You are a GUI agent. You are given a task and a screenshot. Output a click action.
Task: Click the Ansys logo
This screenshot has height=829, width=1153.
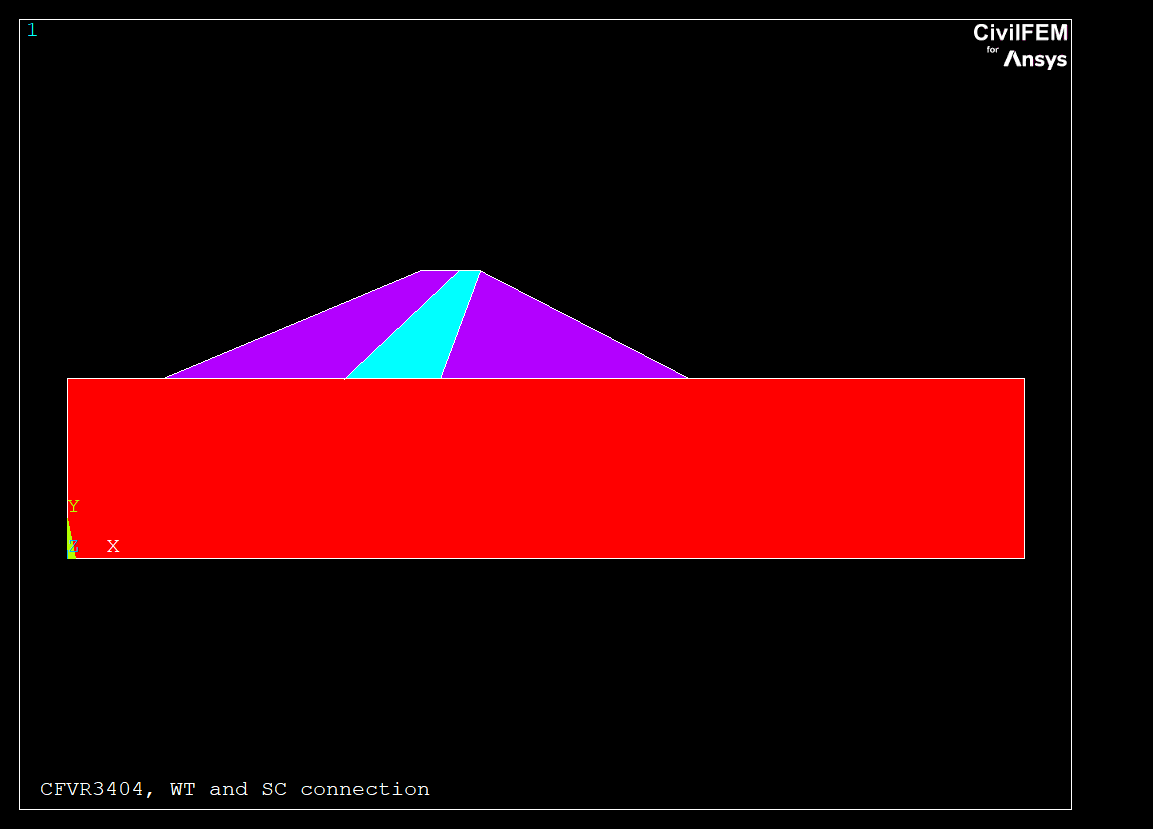point(1035,60)
